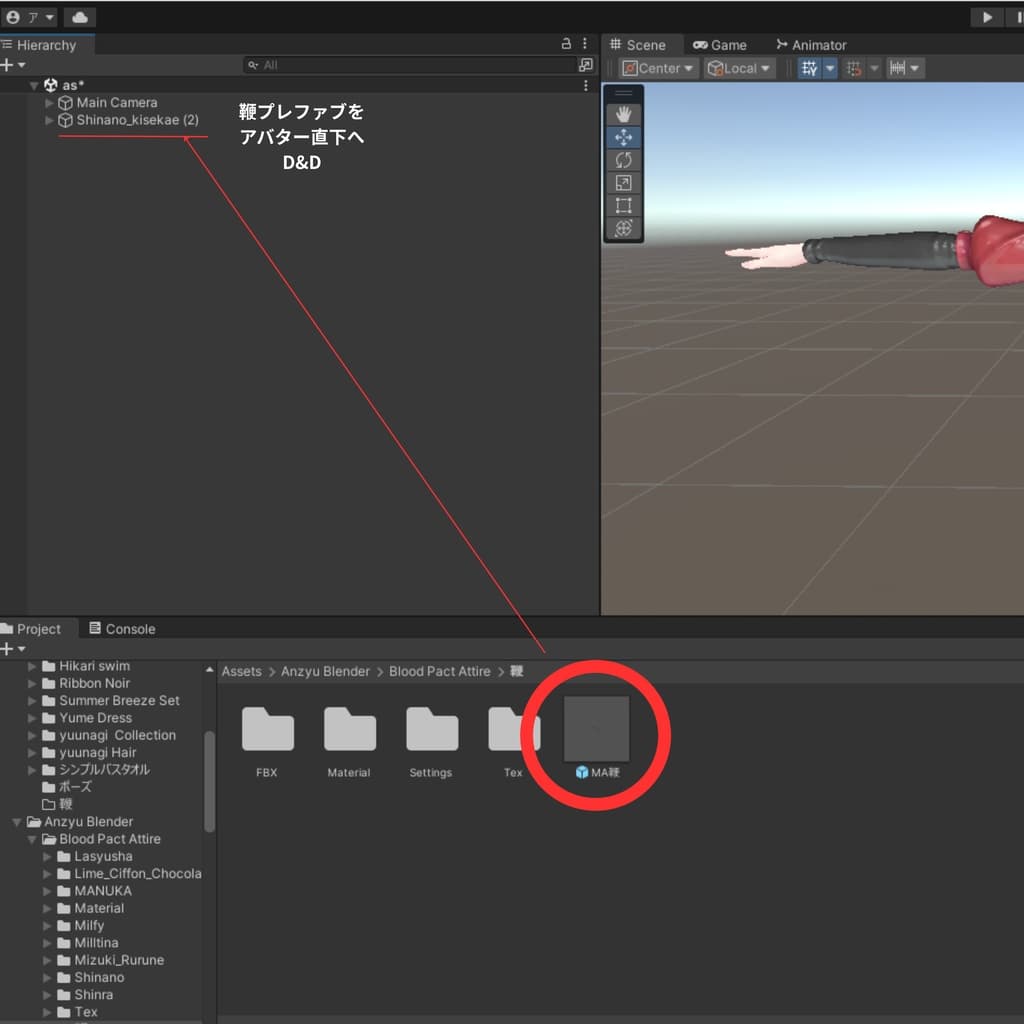Switch to the Game tab
The height and width of the screenshot is (1024, 1024).
click(x=720, y=45)
